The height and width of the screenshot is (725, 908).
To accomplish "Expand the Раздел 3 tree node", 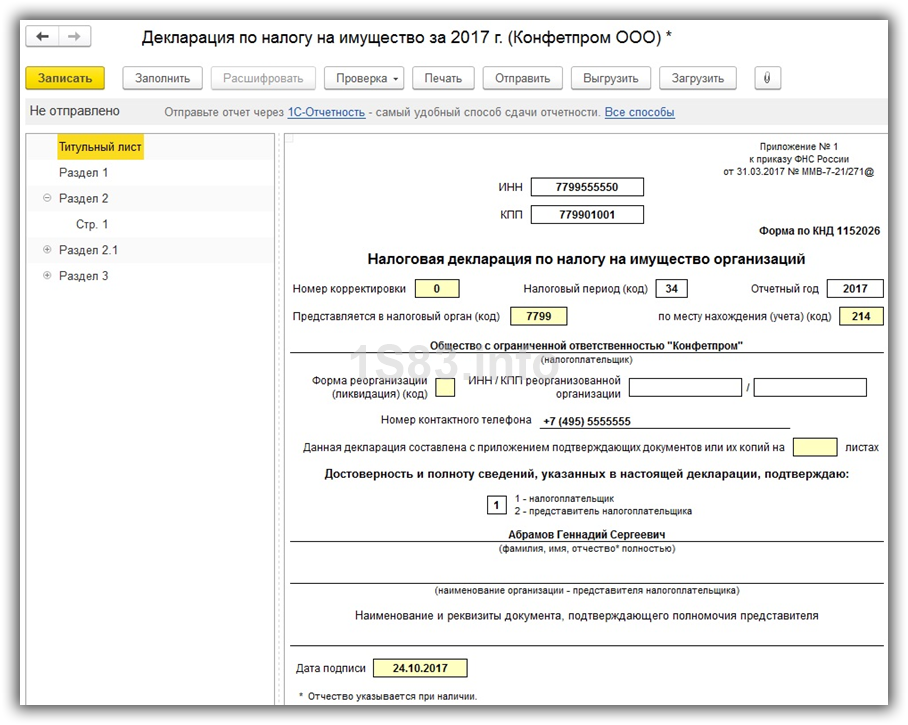I will click(x=47, y=276).
